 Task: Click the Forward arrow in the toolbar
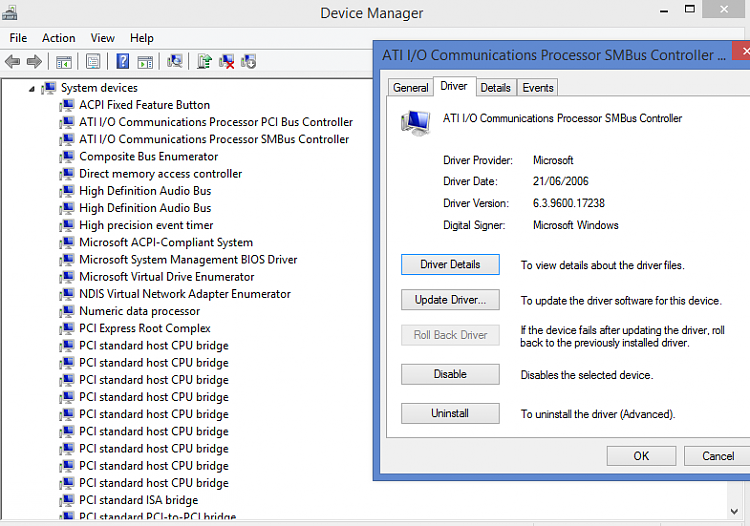34,62
